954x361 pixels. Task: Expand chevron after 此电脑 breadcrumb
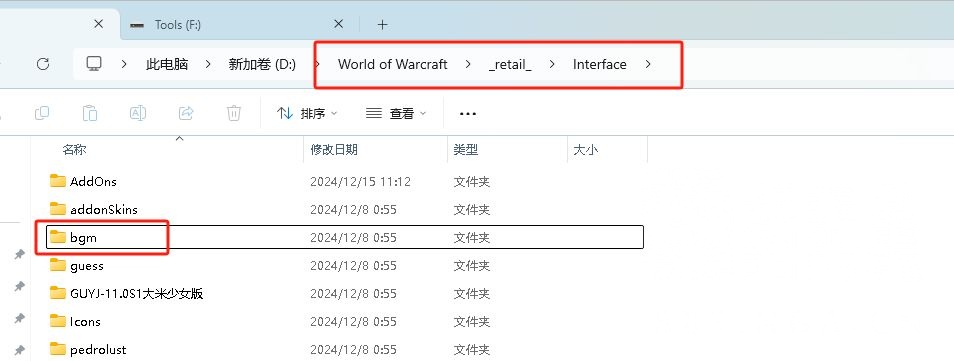208,64
